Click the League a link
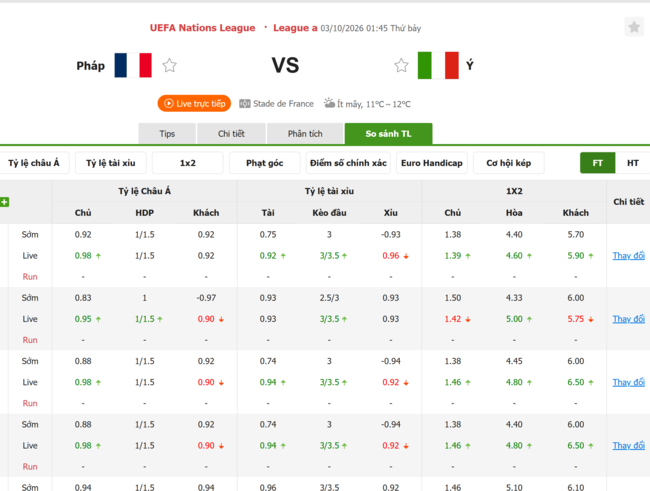Viewport: 650px width, 491px height. point(295,28)
